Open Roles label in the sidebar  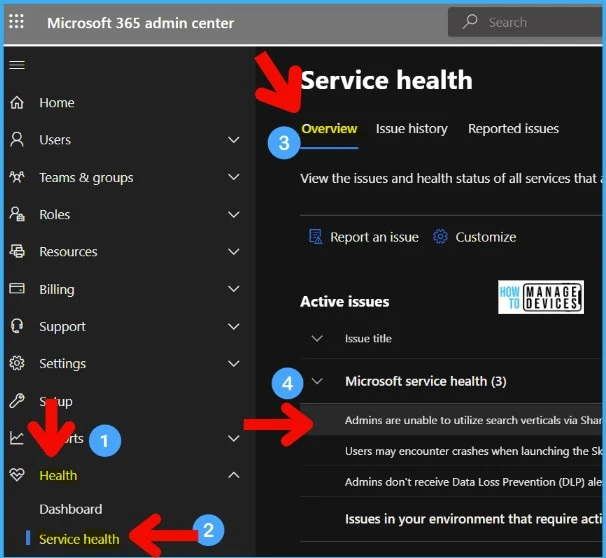pos(54,214)
